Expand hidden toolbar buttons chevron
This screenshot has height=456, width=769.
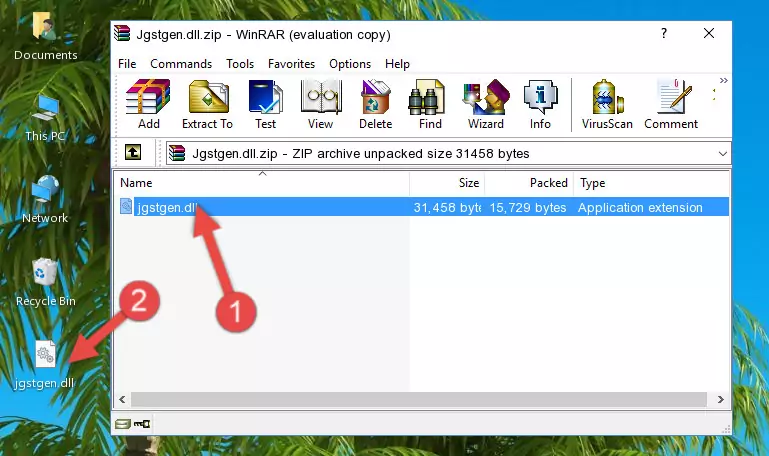pos(723,80)
